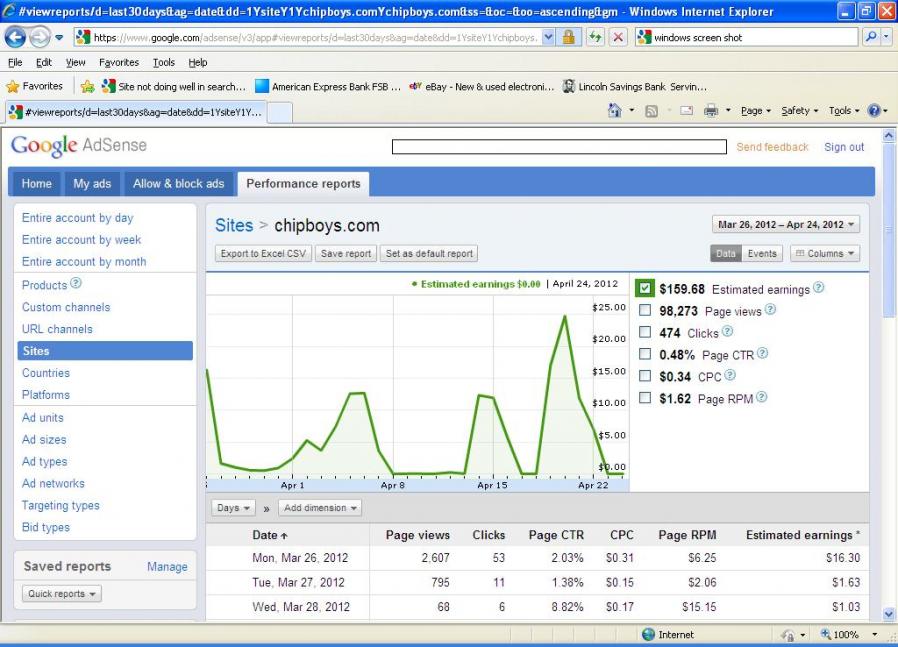Open the File menu
This screenshot has height=647, width=898.
(15, 62)
